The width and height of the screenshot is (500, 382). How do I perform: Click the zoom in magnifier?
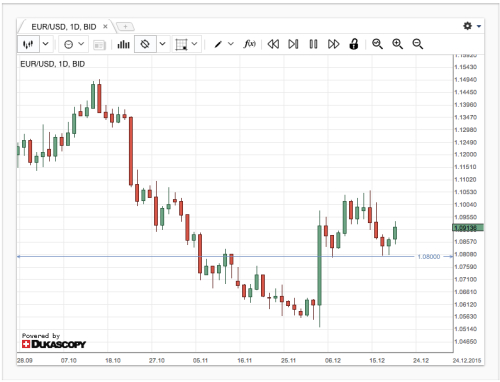(x=397, y=44)
